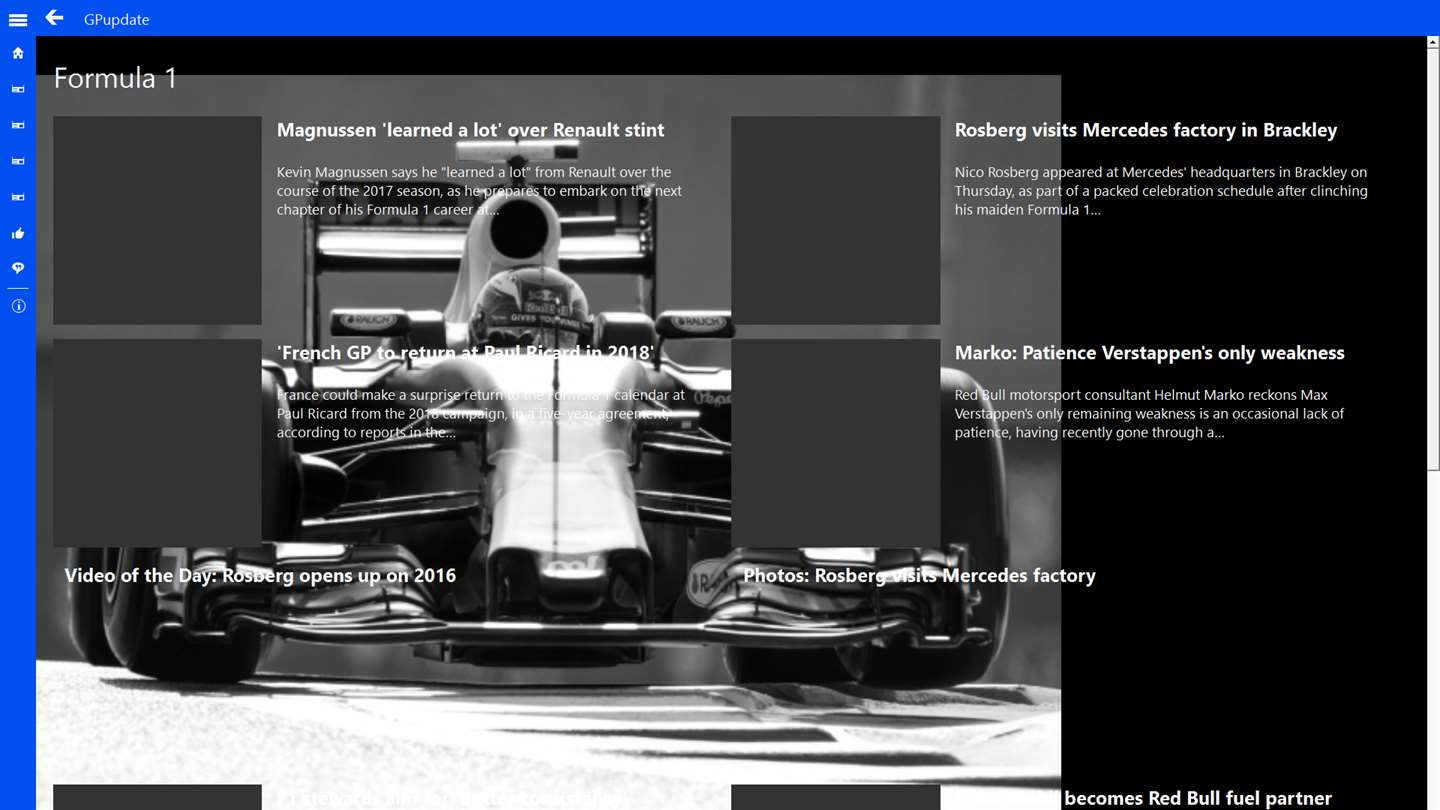This screenshot has height=810, width=1440.
Task: Click the 'France could make a surprise return' summary
Action: (481, 413)
